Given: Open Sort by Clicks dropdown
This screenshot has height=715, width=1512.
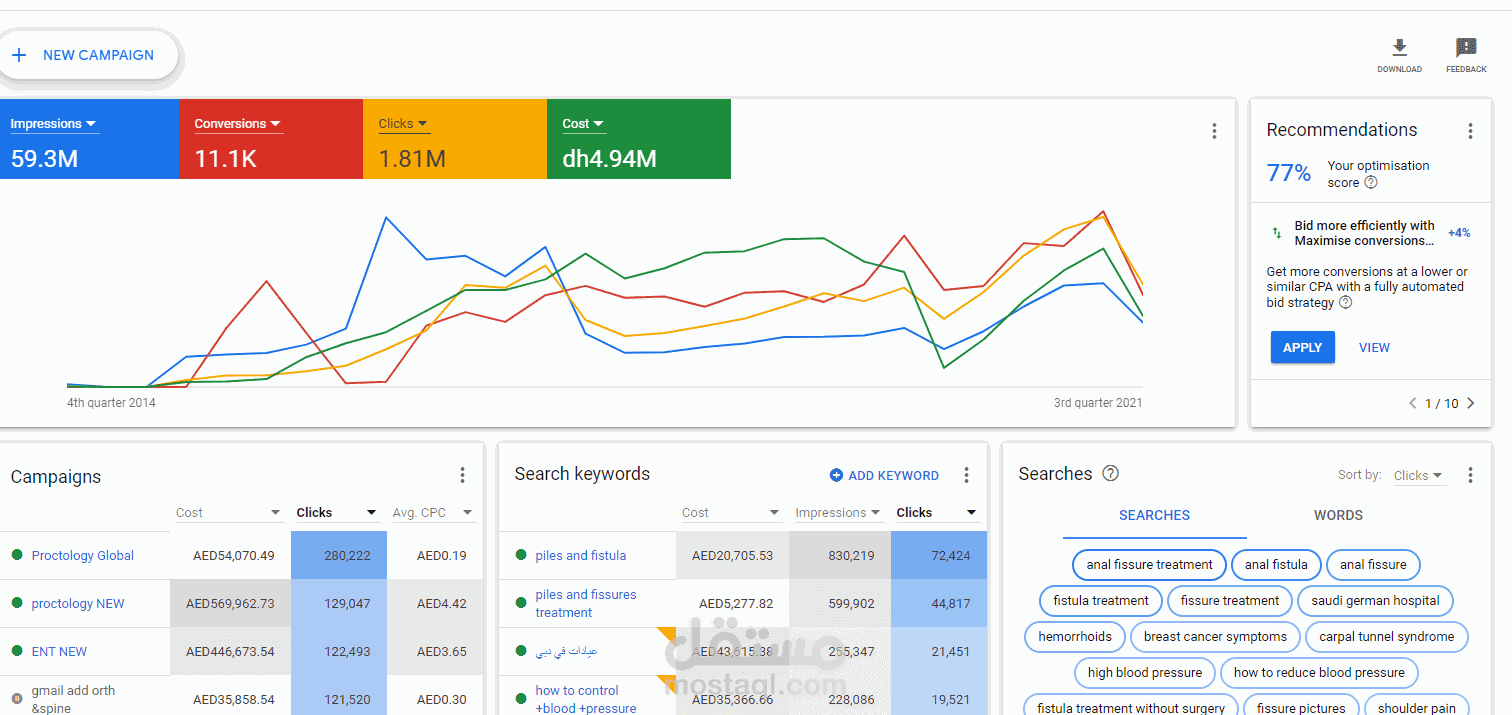Looking at the screenshot, I should click(1419, 475).
